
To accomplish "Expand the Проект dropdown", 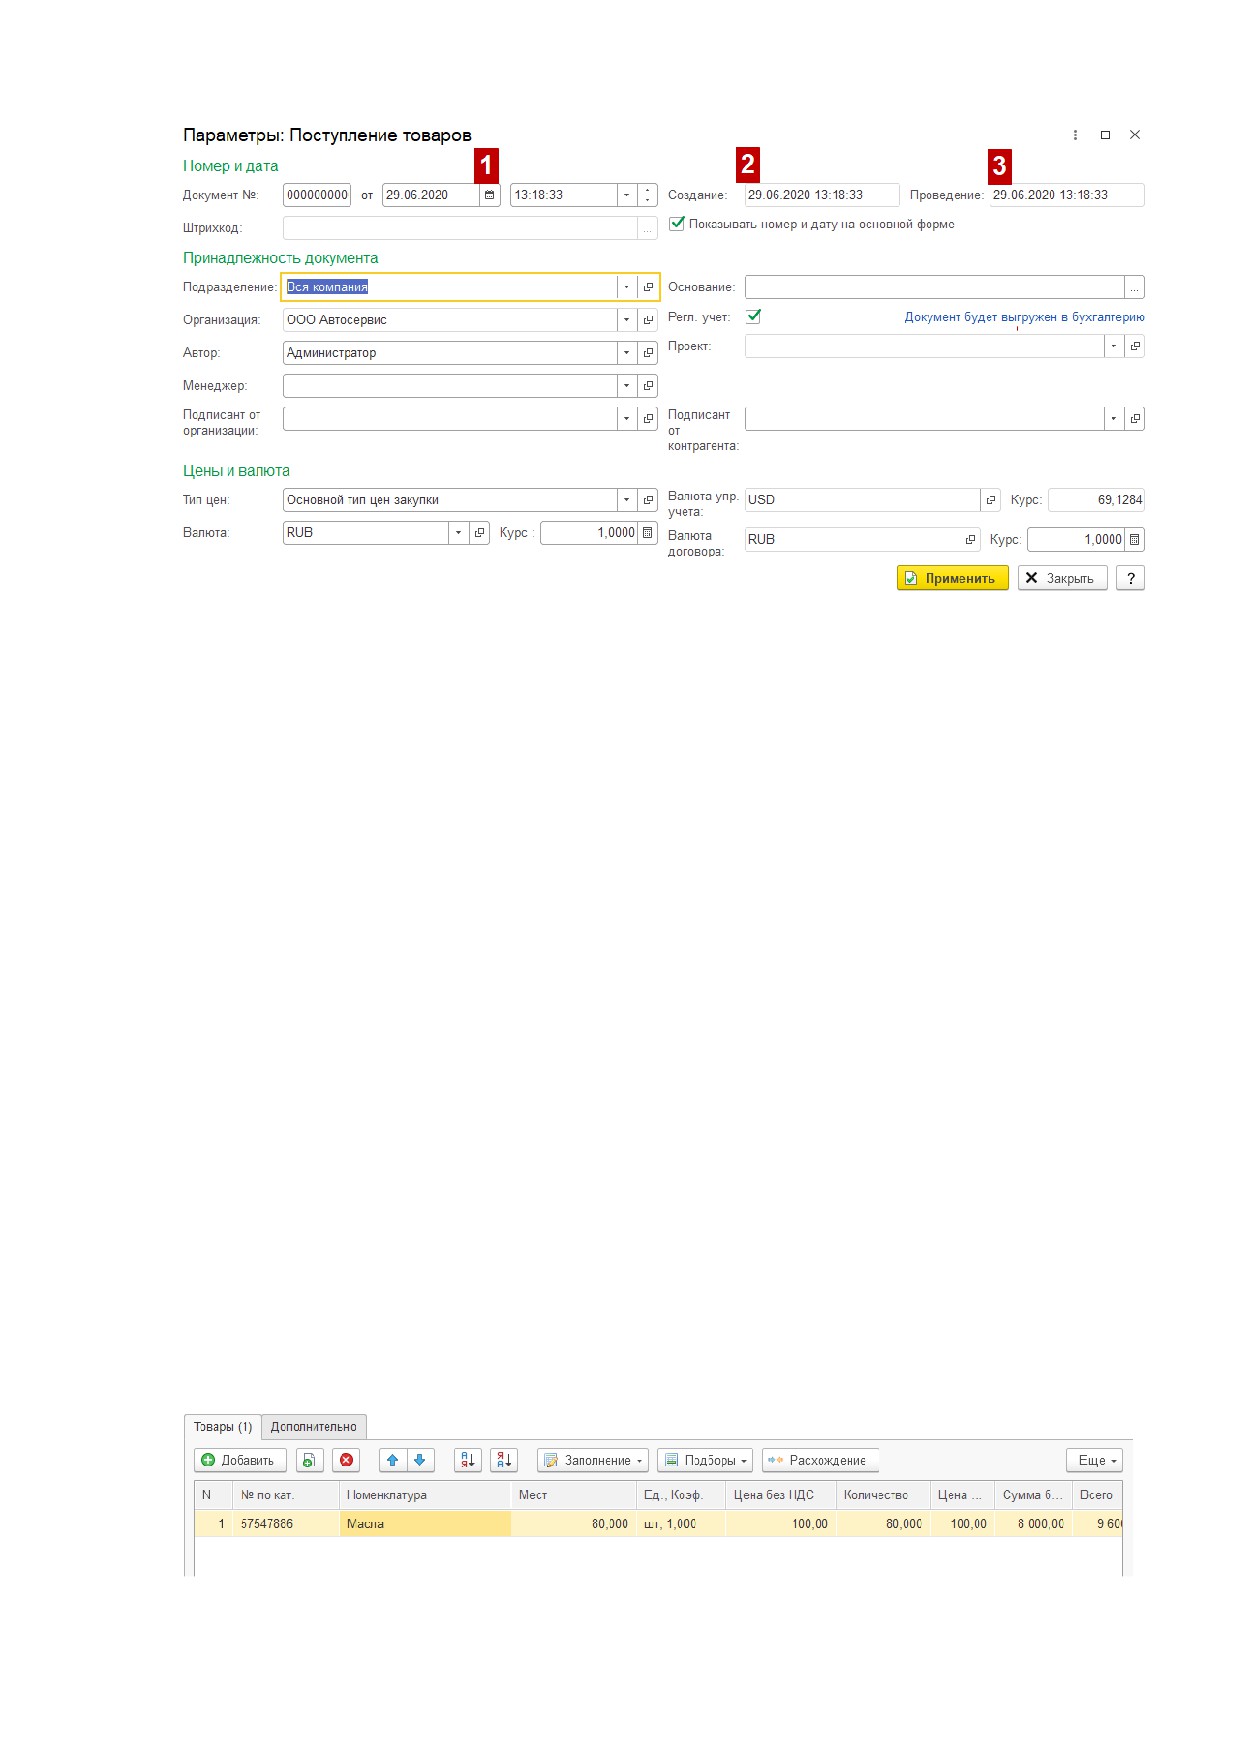I will 1114,346.
